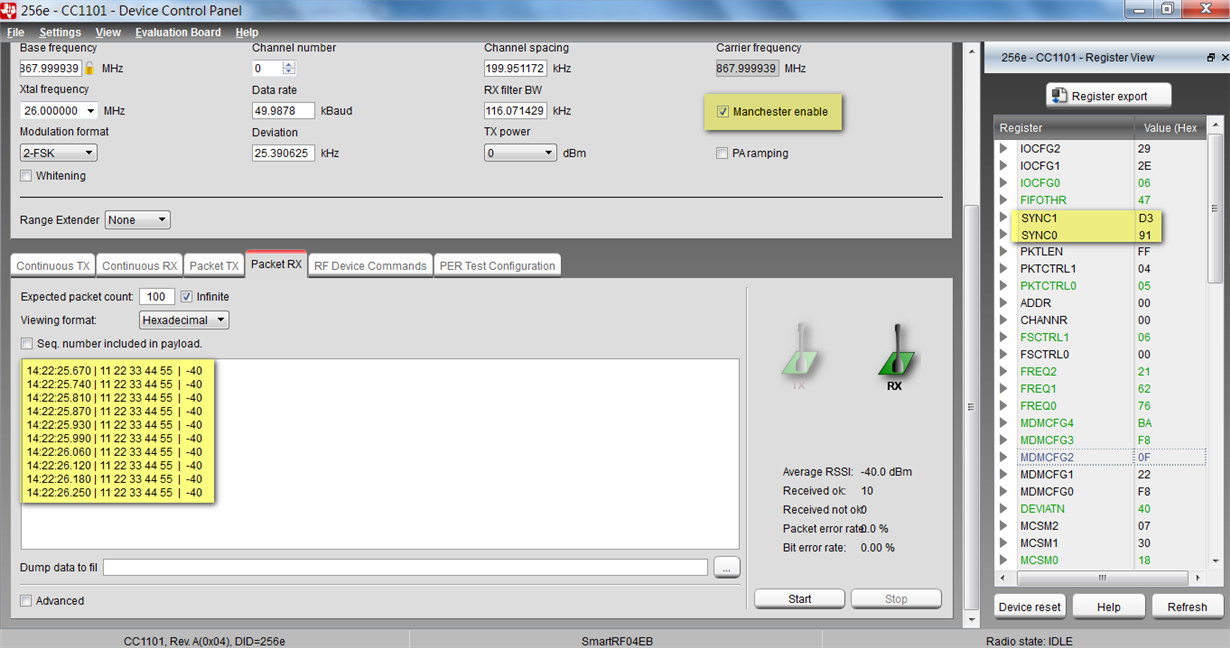Image resolution: width=1230 pixels, height=648 pixels.
Task: Enable the Advanced checkbox
Action: (x=26, y=601)
